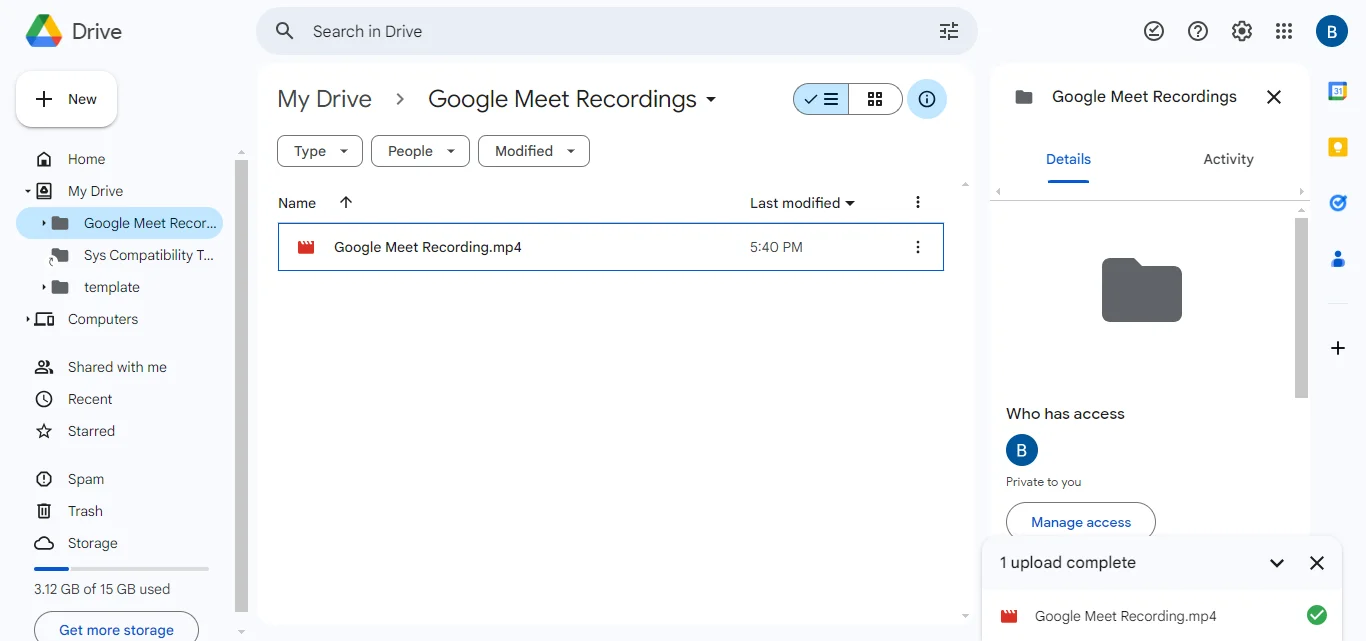Open the People filter dropdown
Screen dimensions: 1366x641
coord(420,151)
